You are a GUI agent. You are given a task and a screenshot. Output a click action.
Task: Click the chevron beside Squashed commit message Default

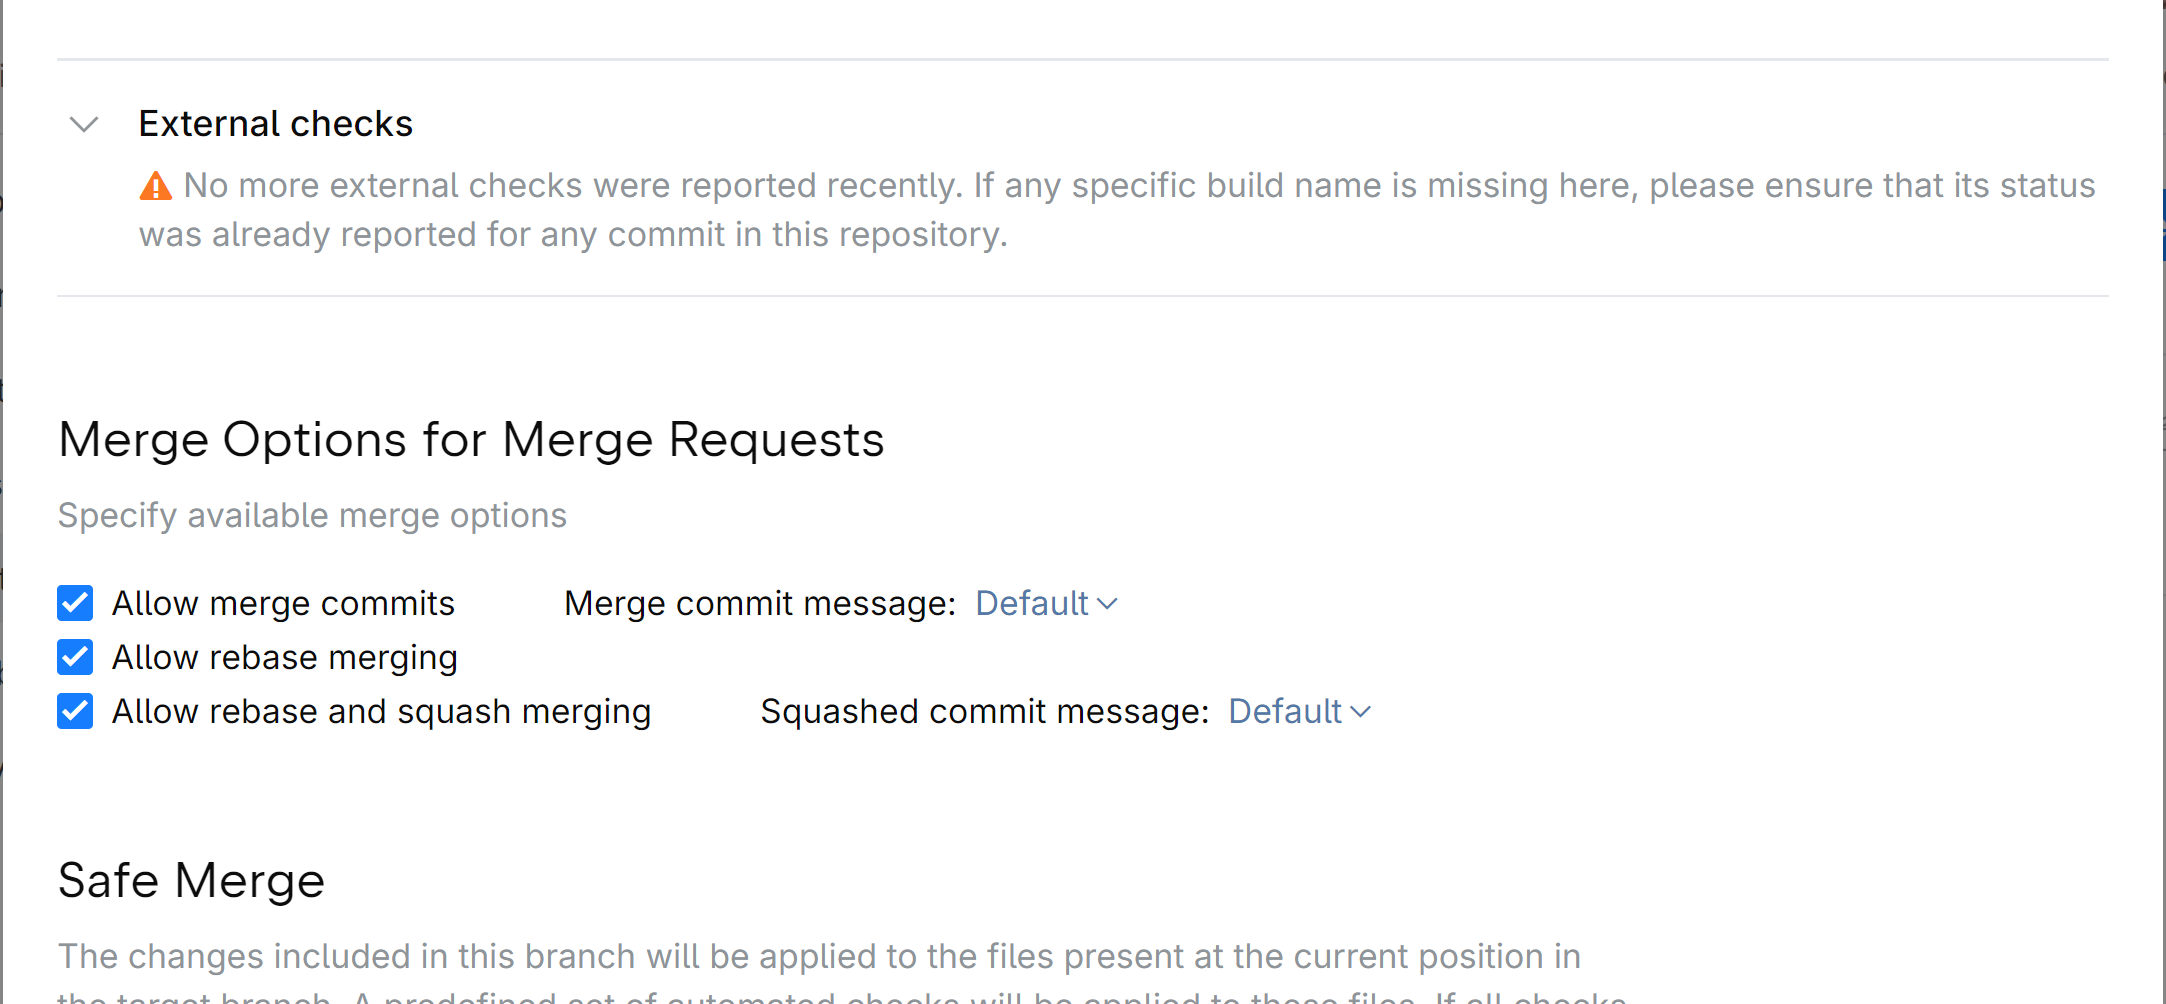[1360, 712]
